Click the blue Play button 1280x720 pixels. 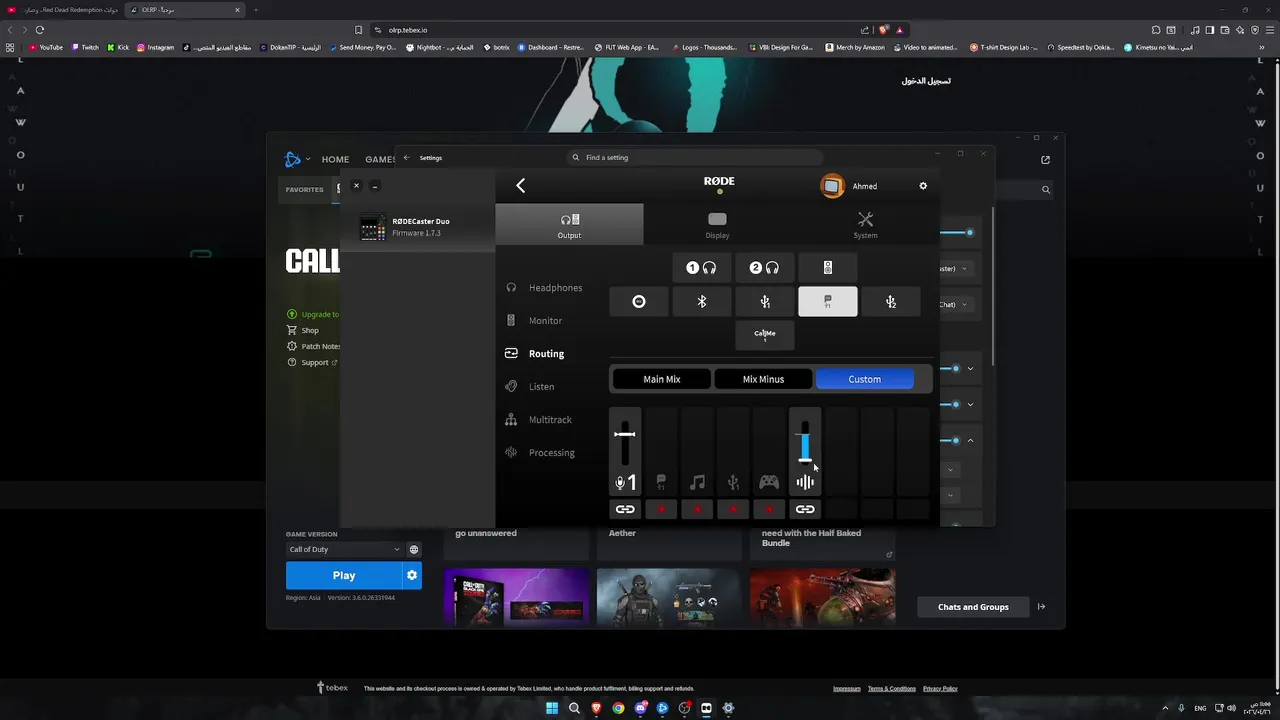tap(344, 575)
